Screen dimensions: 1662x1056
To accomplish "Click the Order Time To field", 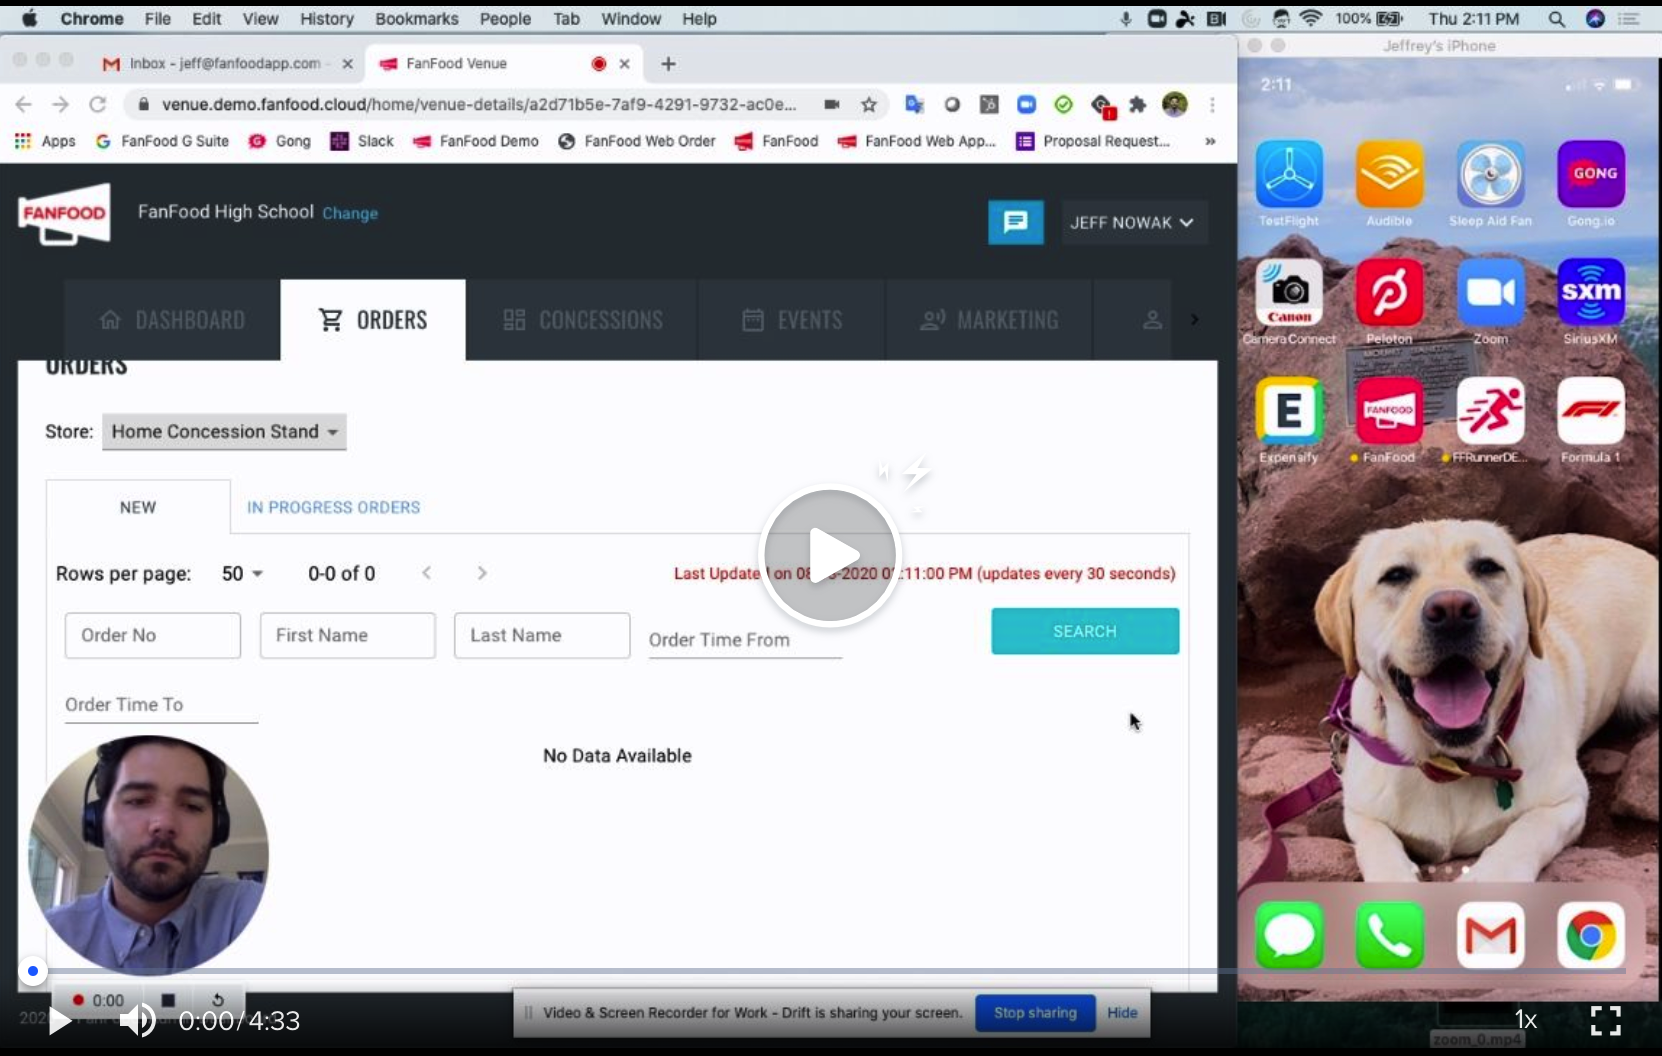I will 161,704.
